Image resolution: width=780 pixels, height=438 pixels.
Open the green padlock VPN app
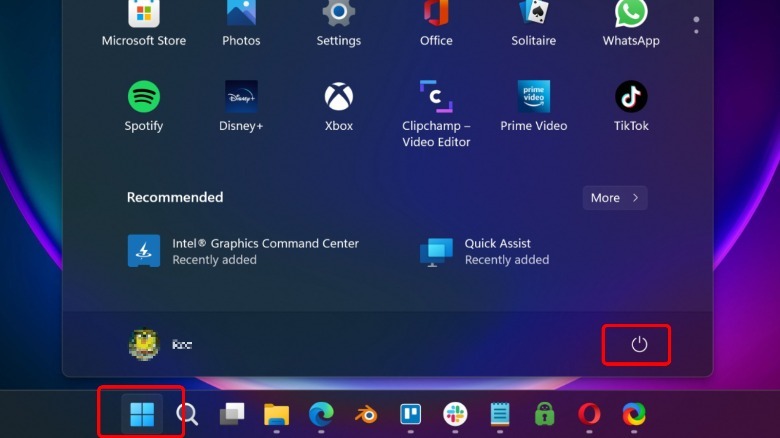545,414
